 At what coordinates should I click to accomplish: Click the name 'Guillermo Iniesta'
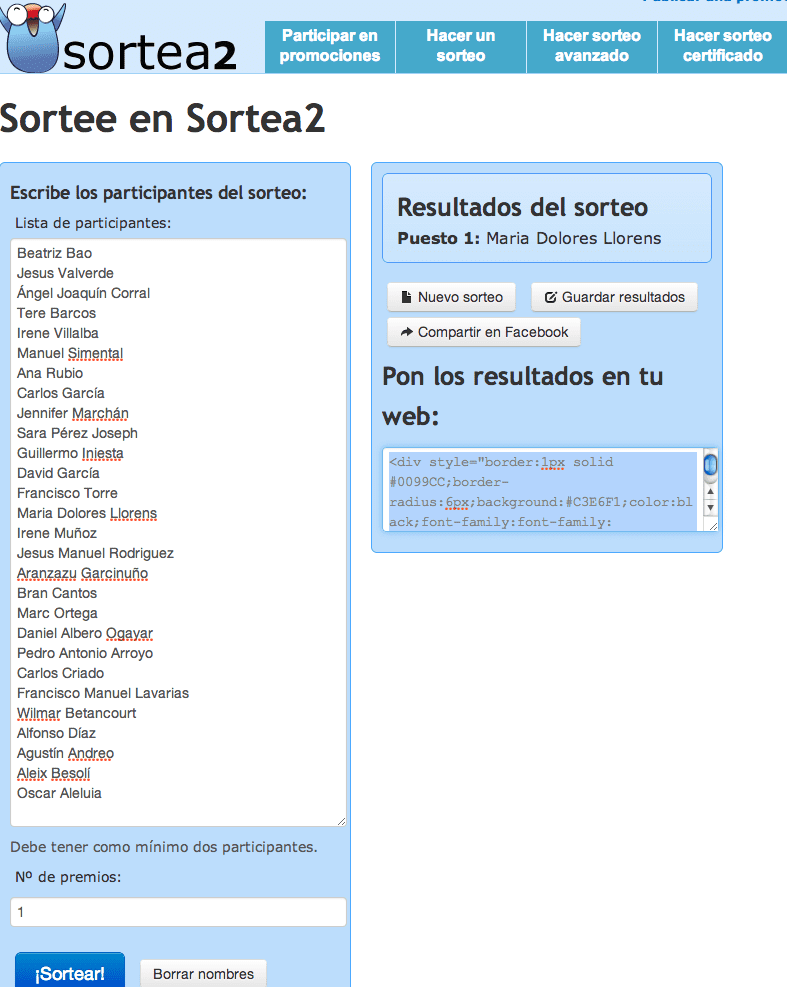[x=71, y=453]
